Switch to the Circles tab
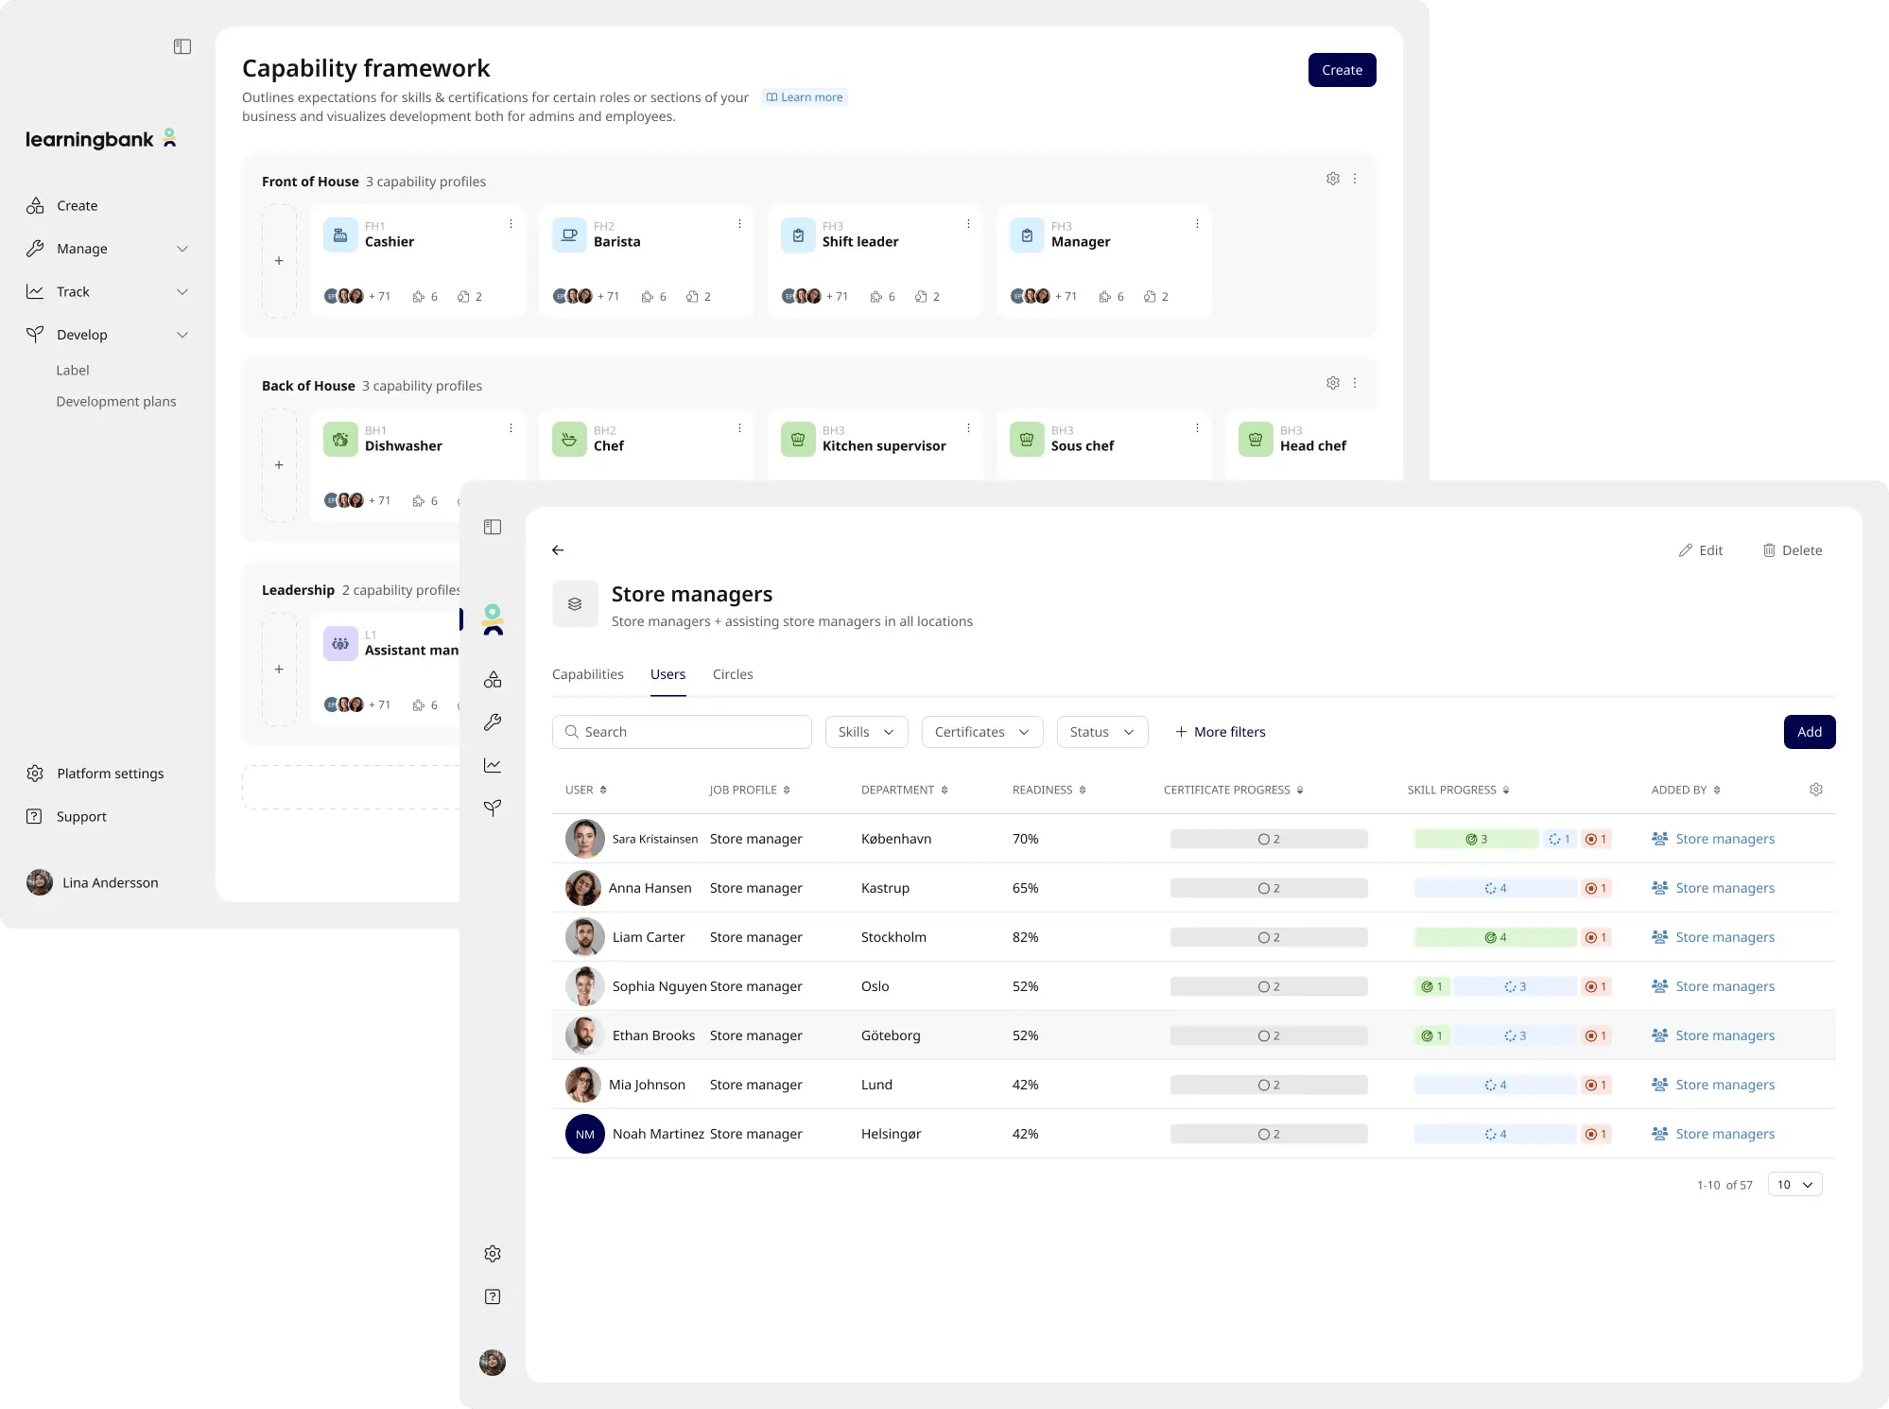Screen dimensions: 1889x1409 (x=733, y=674)
